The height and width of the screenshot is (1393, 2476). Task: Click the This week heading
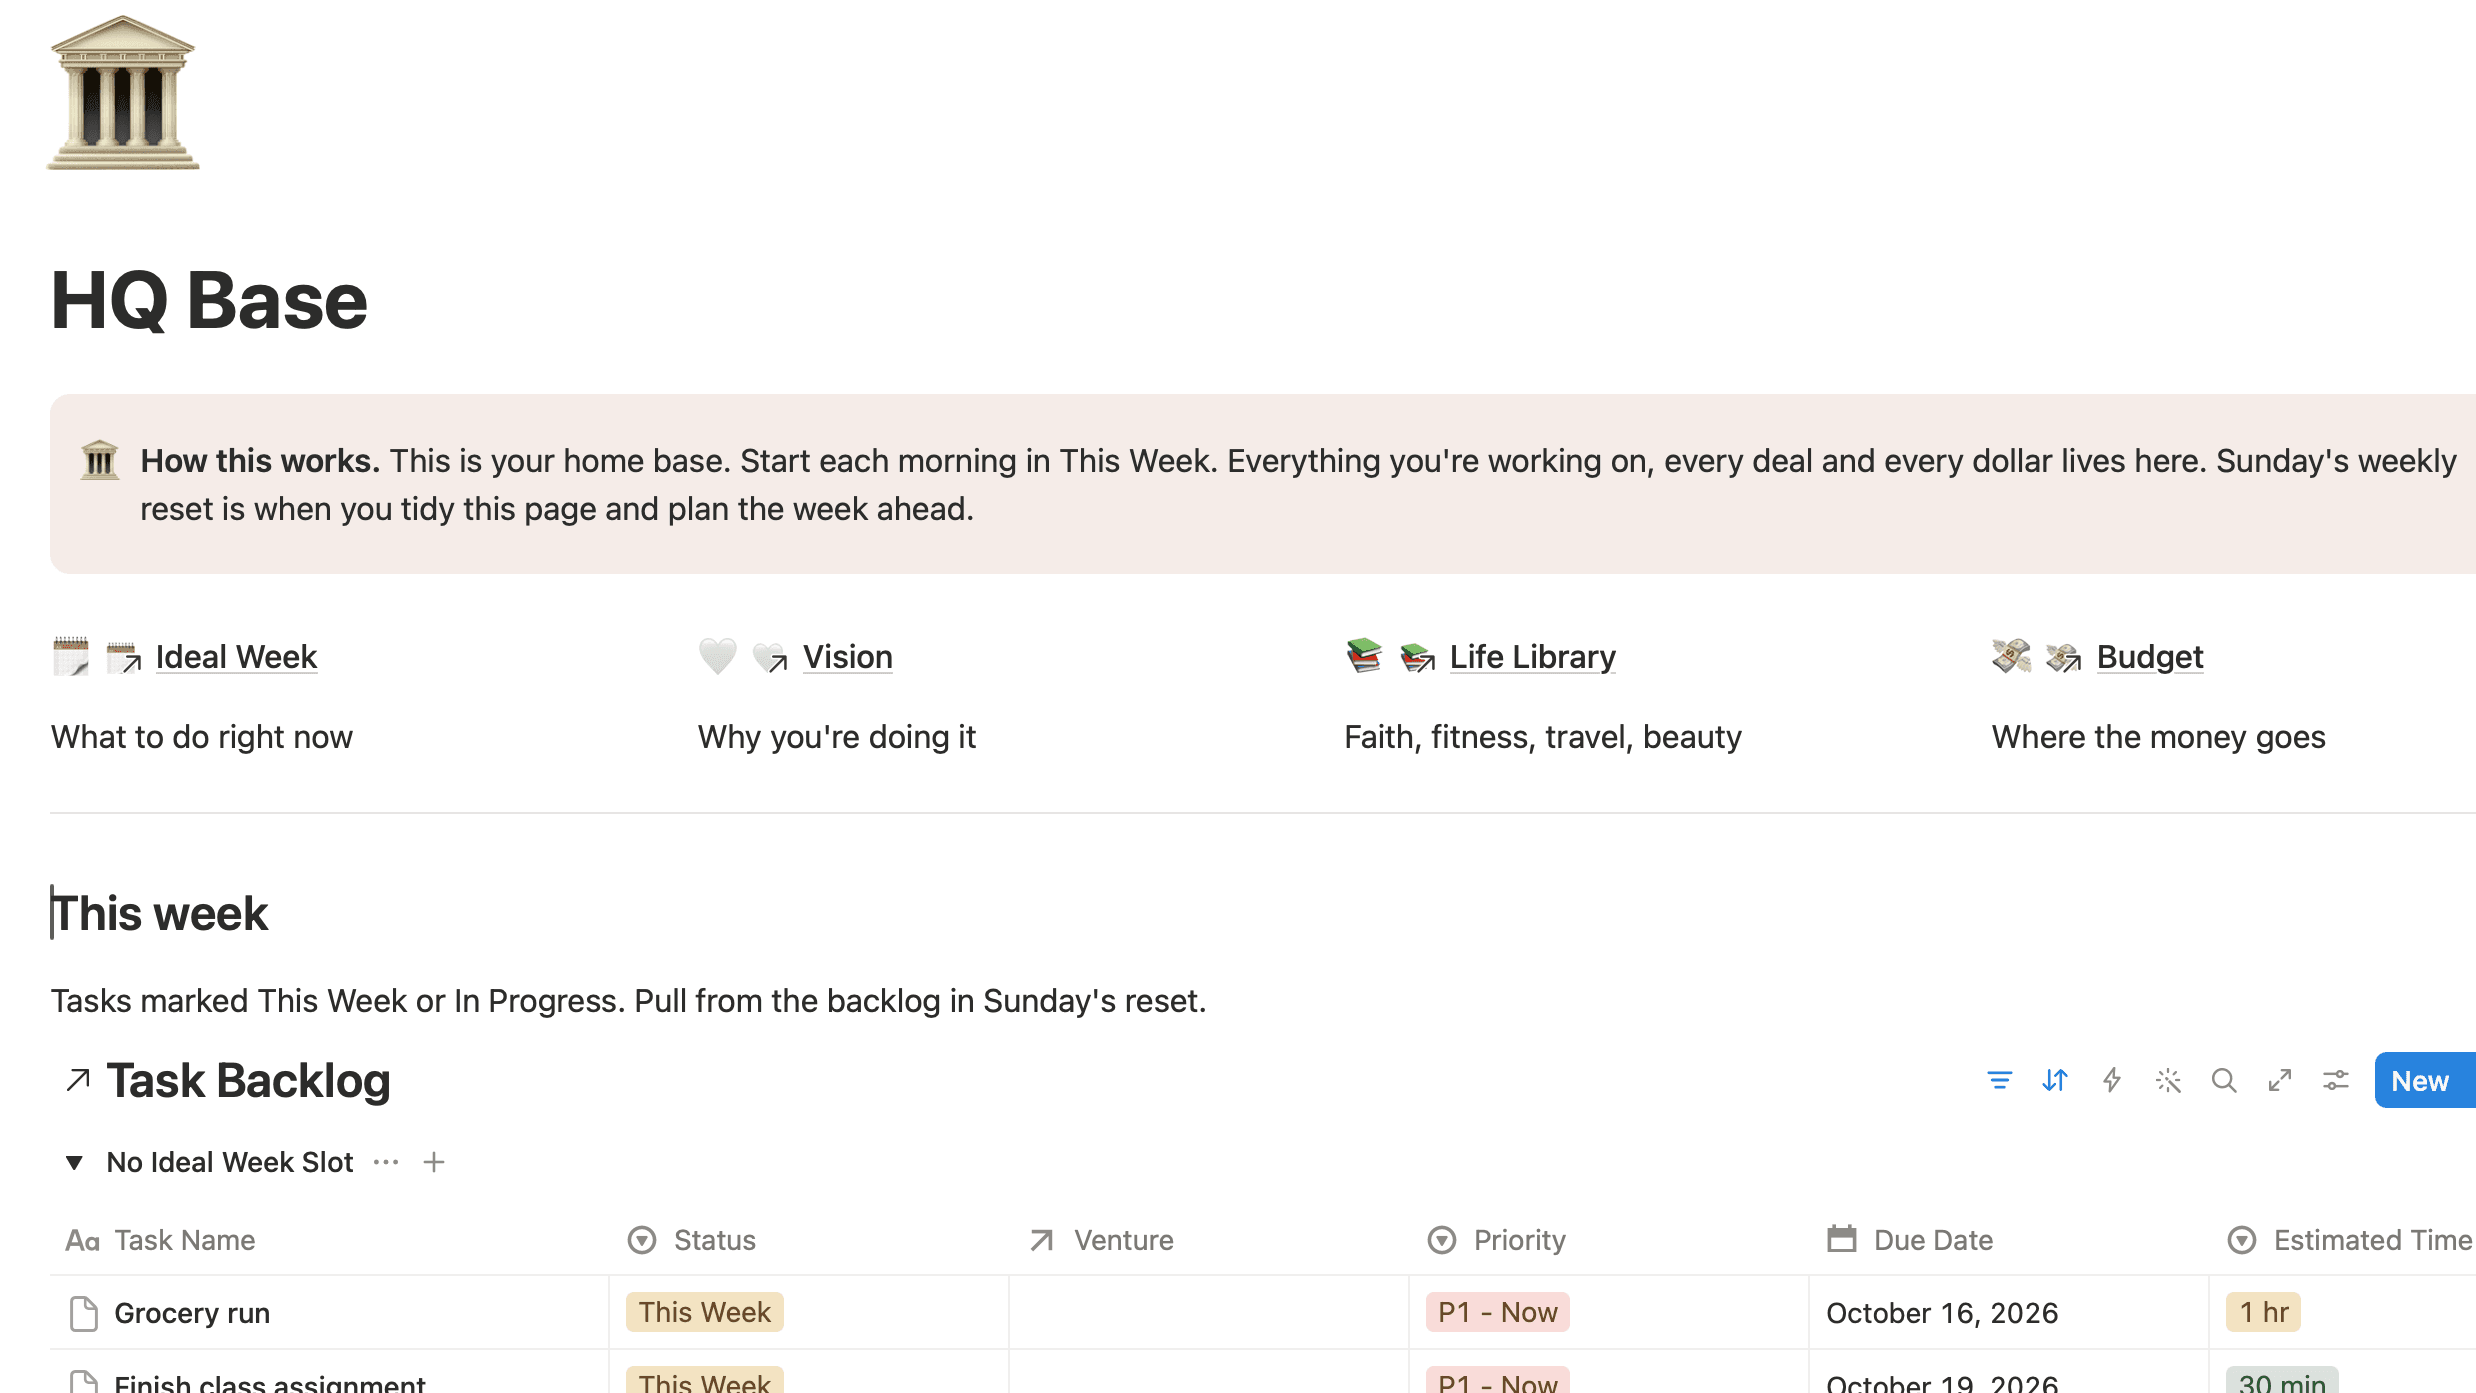click(x=160, y=913)
